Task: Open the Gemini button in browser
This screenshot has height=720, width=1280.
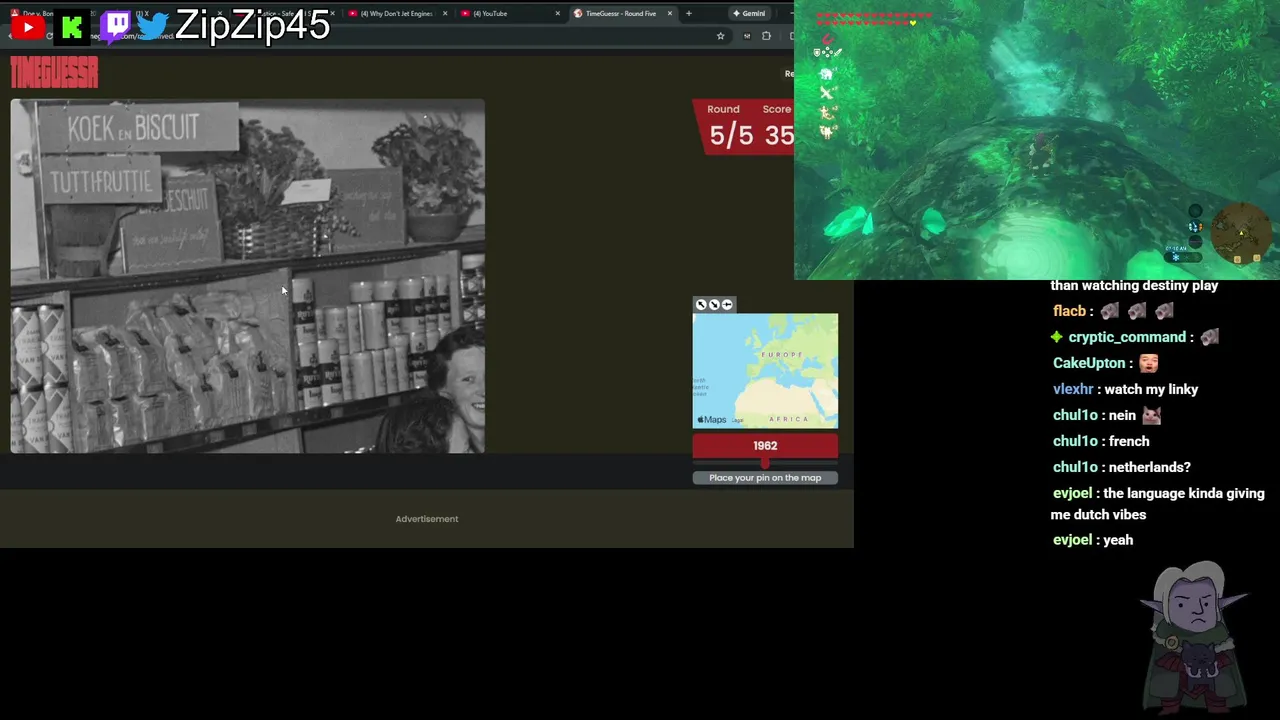Action: (x=749, y=13)
